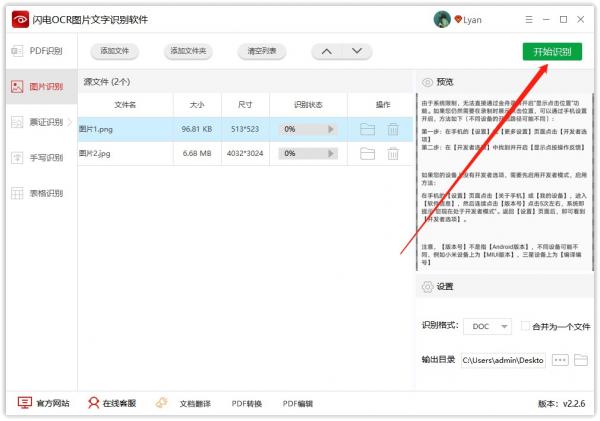
Task: Click the 图片识别 picture icon
Action: (x=17, y=86)
